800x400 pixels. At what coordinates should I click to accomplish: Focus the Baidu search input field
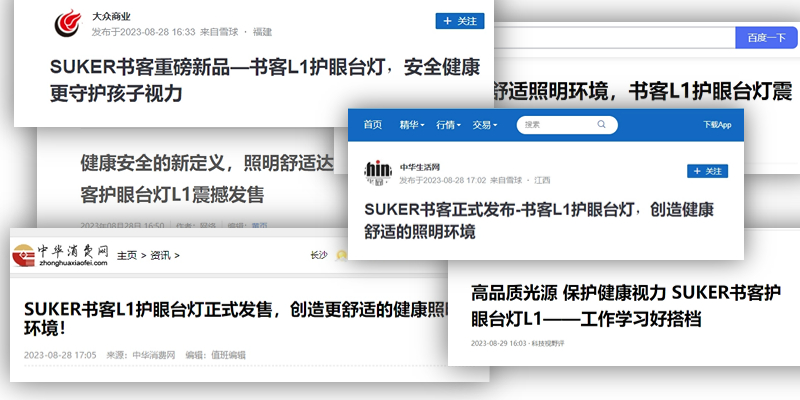pos(614,38)
